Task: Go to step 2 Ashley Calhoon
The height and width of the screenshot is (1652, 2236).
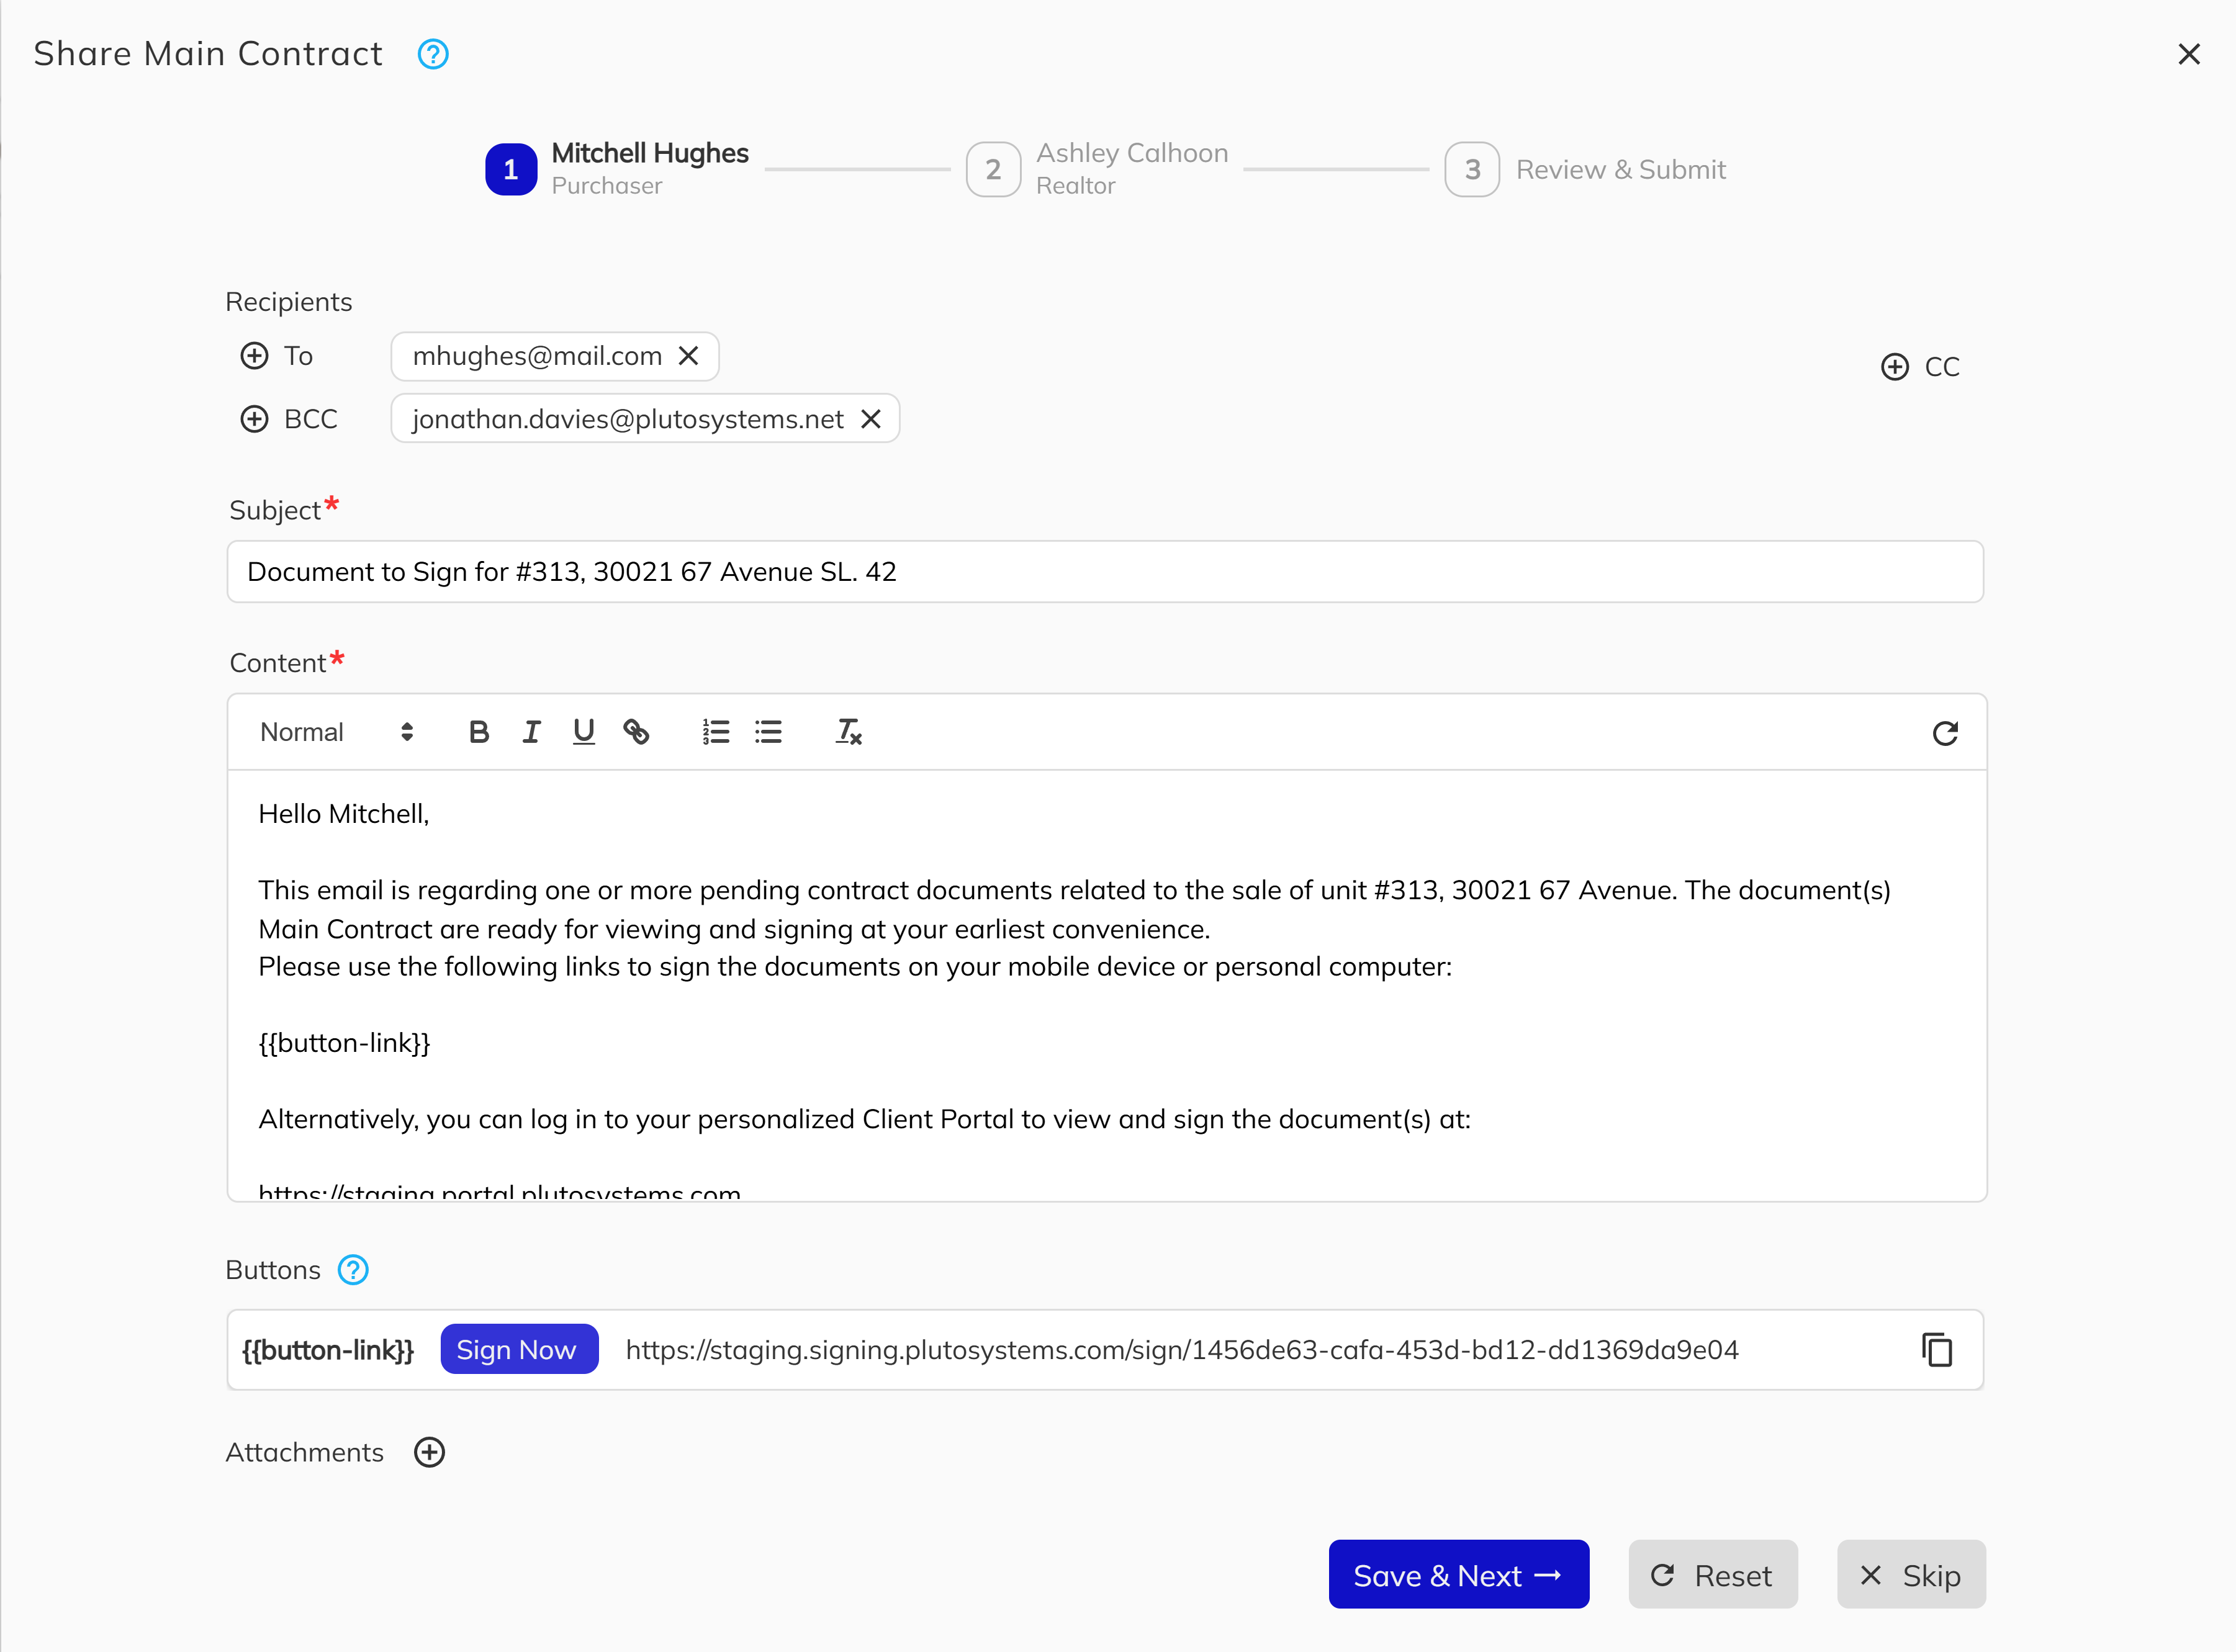Action: (x=1098, y=169)
